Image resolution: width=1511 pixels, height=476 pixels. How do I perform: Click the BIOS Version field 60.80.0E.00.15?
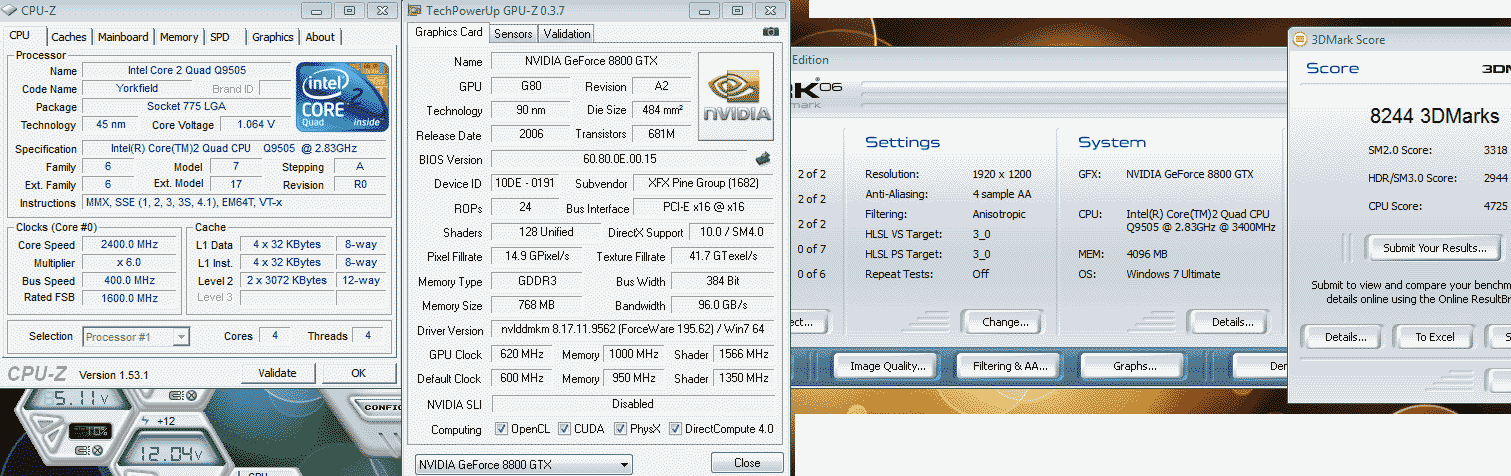[621, 159]
